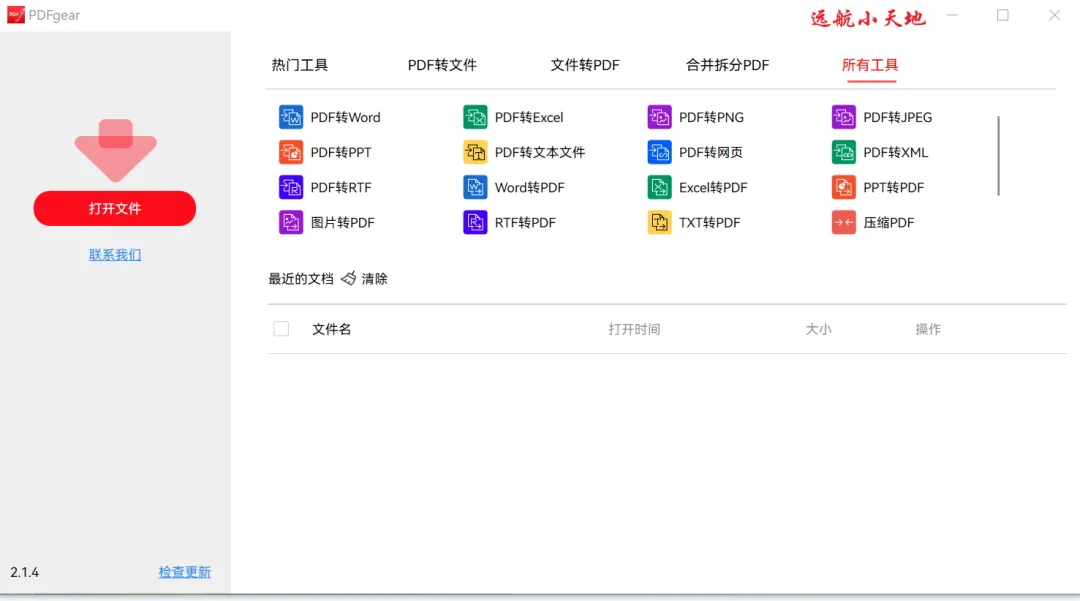Click the 压缩PDF tool icon
This screenshot has width=1080, height=601.
[x=844, y=222]
